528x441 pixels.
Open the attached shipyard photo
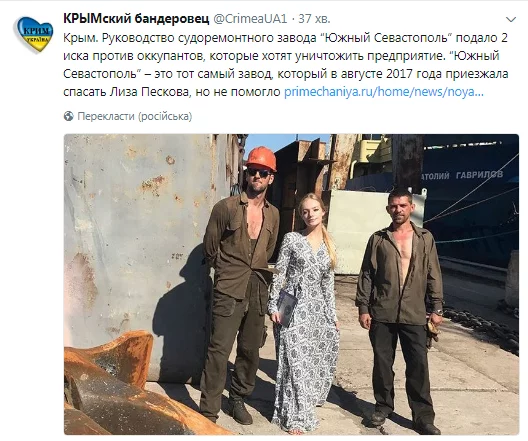click(x=291, y=284)
